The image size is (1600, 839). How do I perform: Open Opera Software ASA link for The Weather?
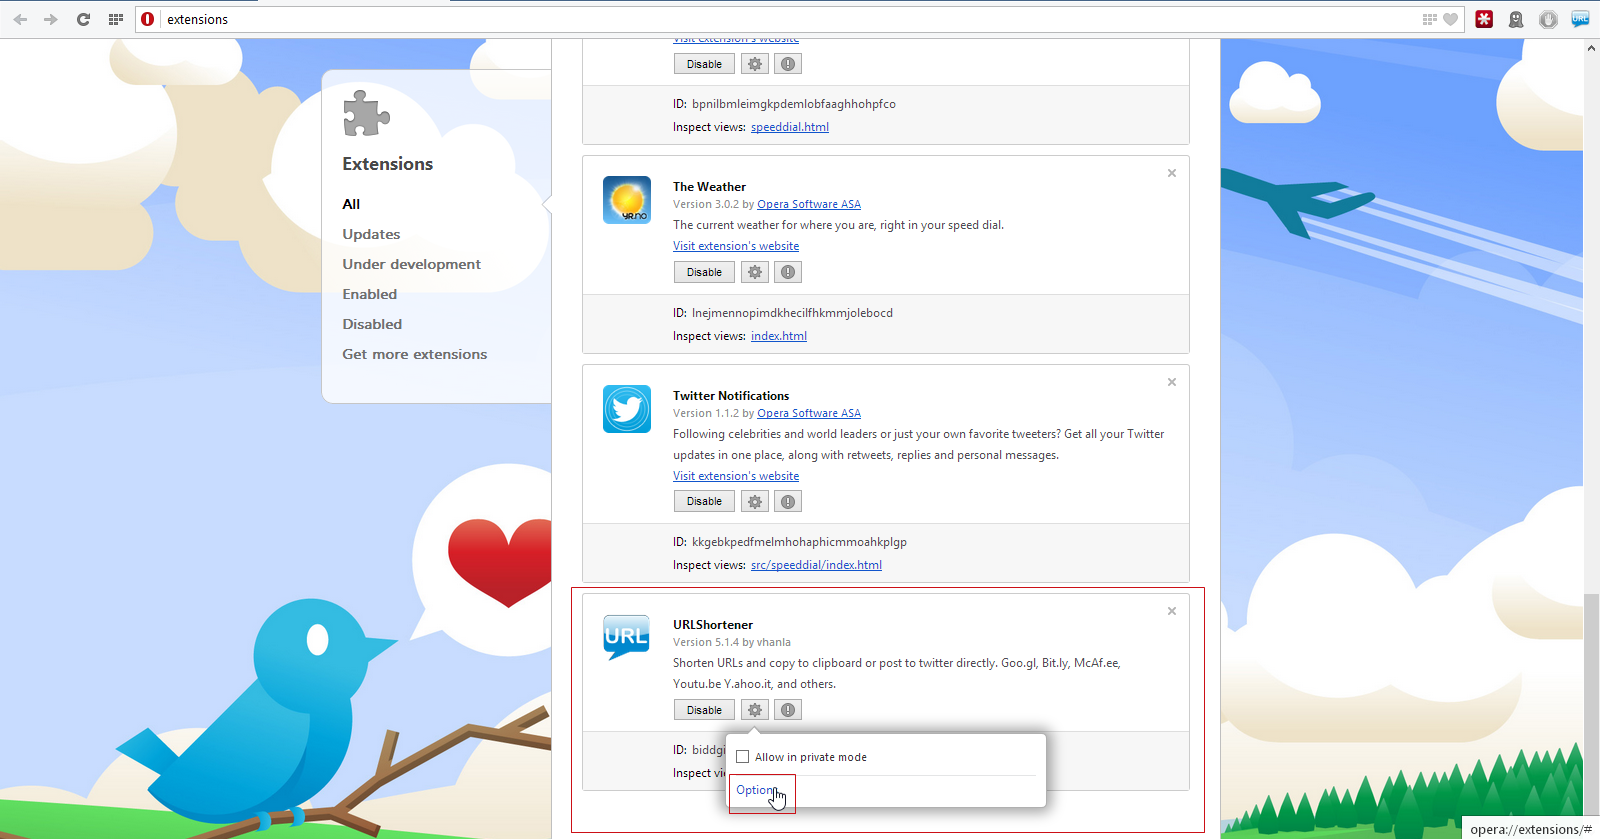(809, 204)
